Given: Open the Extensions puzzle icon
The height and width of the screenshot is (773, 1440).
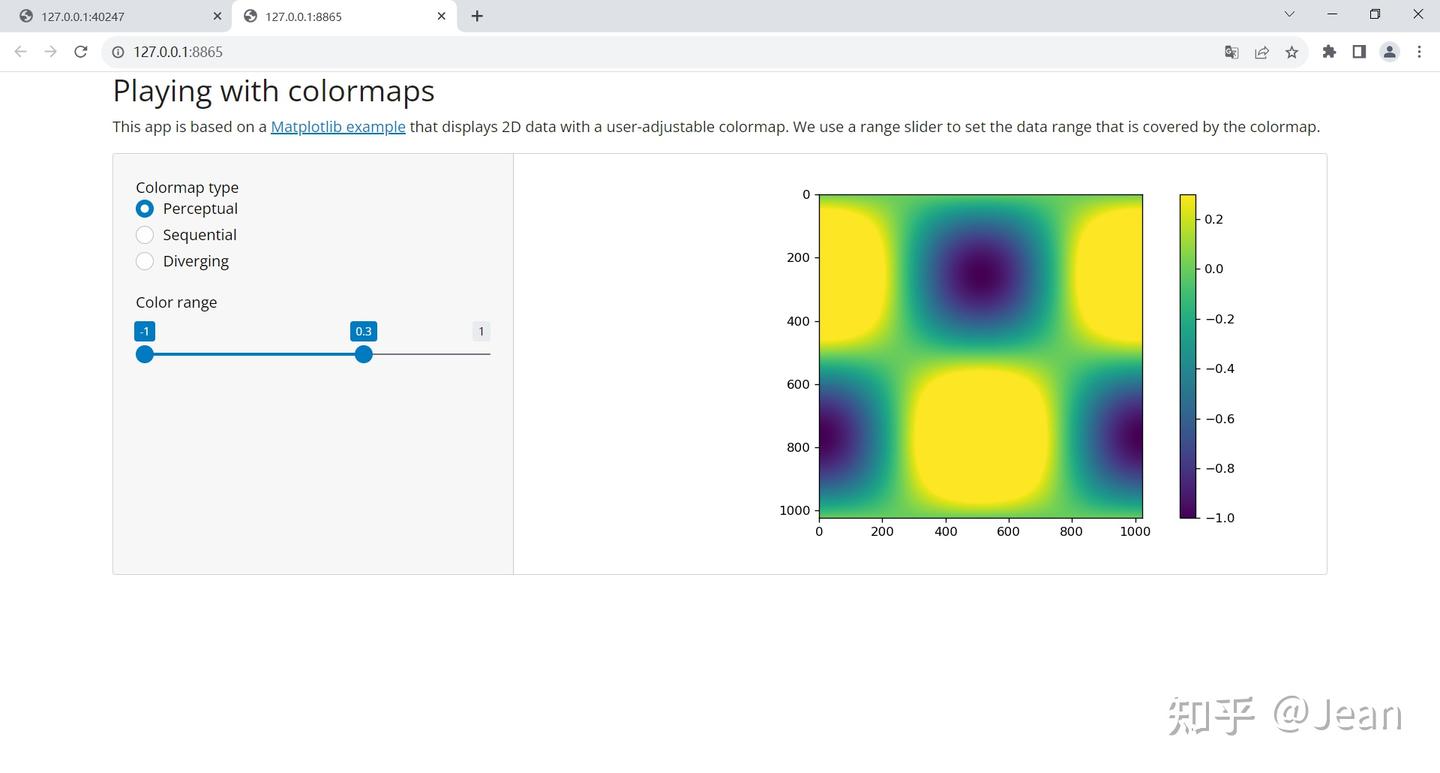Looking at the screenshot, I should [1329, 52].
